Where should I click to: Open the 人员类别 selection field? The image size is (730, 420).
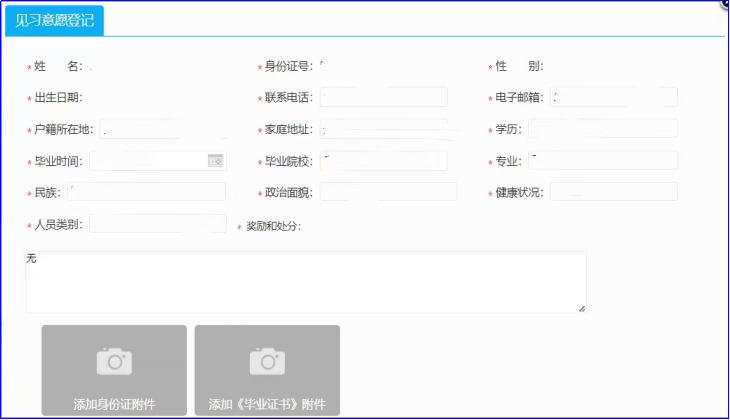click(x=158, y=224)
